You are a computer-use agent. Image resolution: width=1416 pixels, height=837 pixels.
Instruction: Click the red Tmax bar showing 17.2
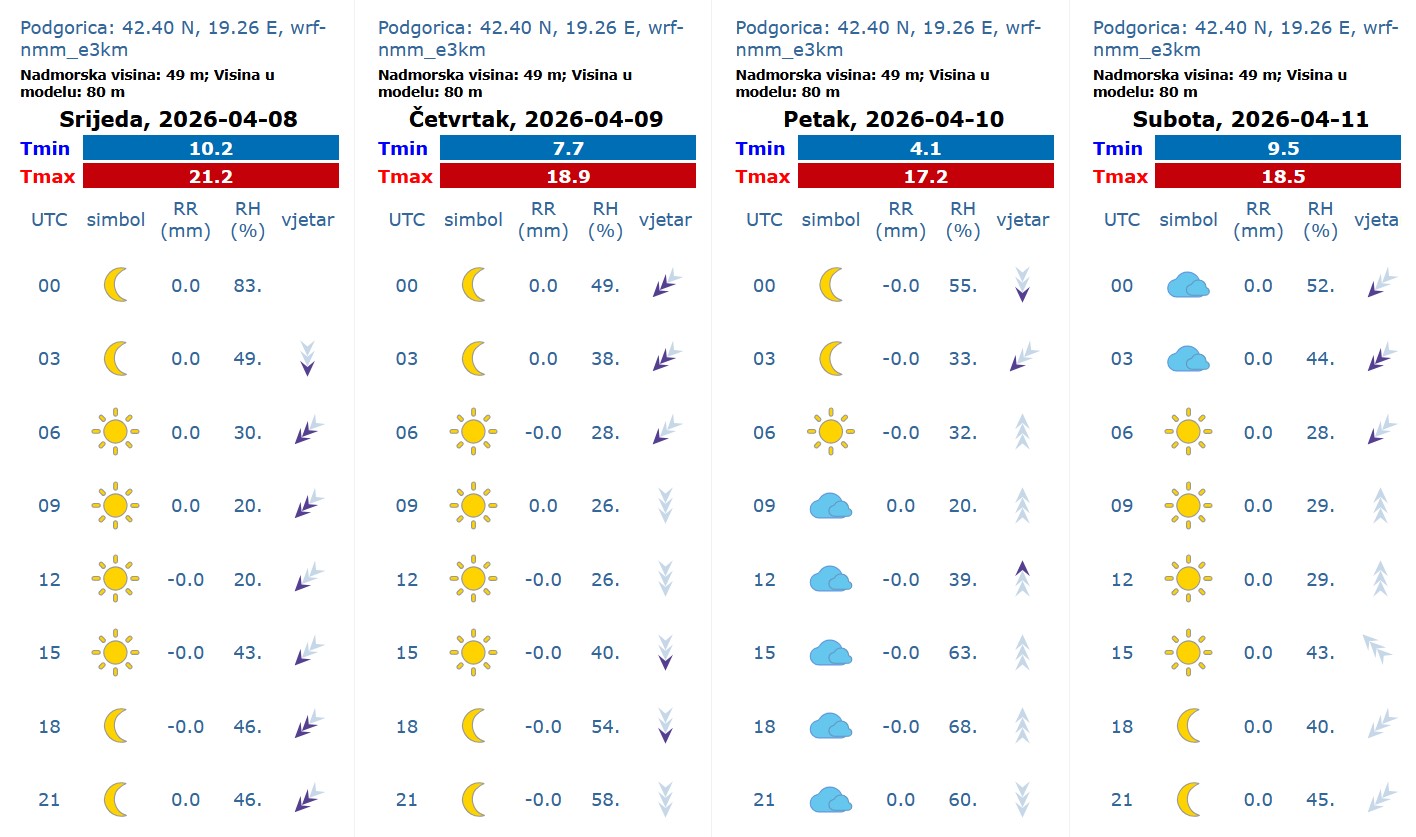coord(925,176)
